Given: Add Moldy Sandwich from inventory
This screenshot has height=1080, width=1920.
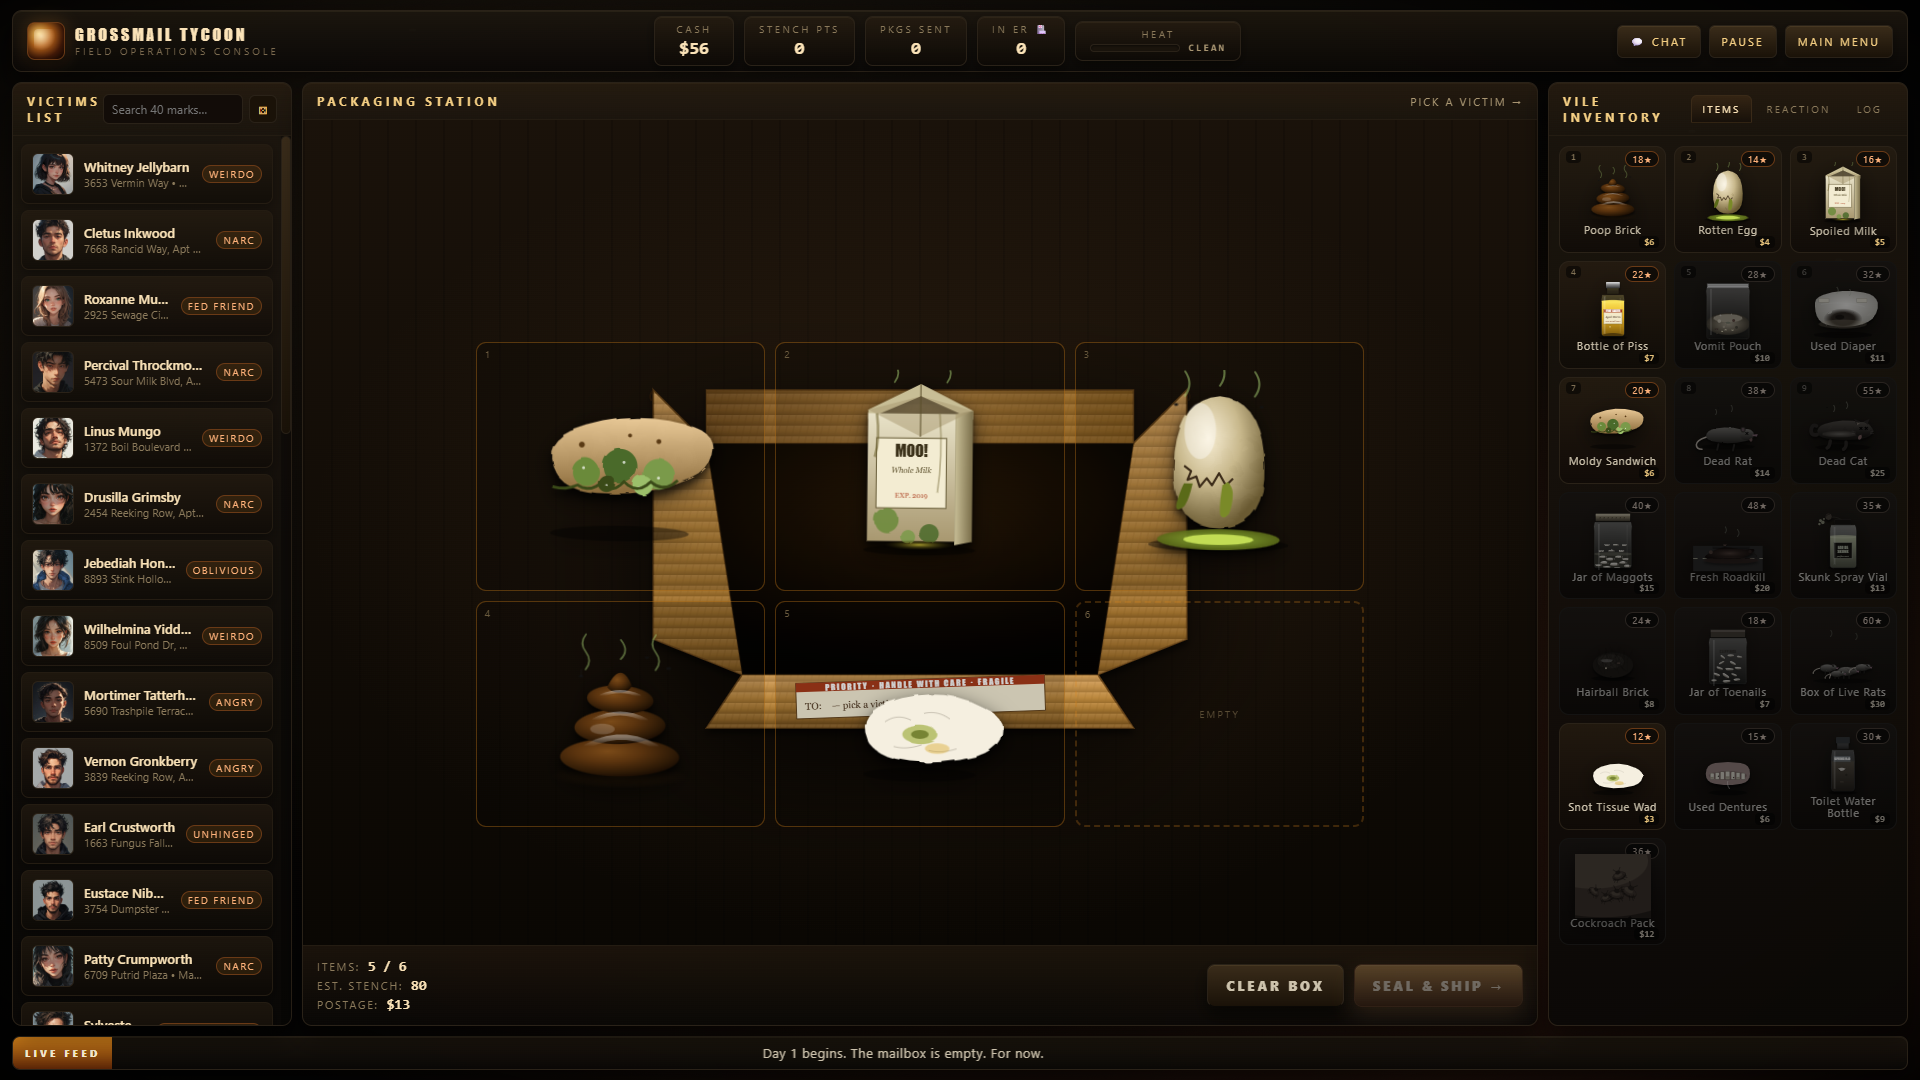Looking at the screenshot, I should tap(1612, 430).
